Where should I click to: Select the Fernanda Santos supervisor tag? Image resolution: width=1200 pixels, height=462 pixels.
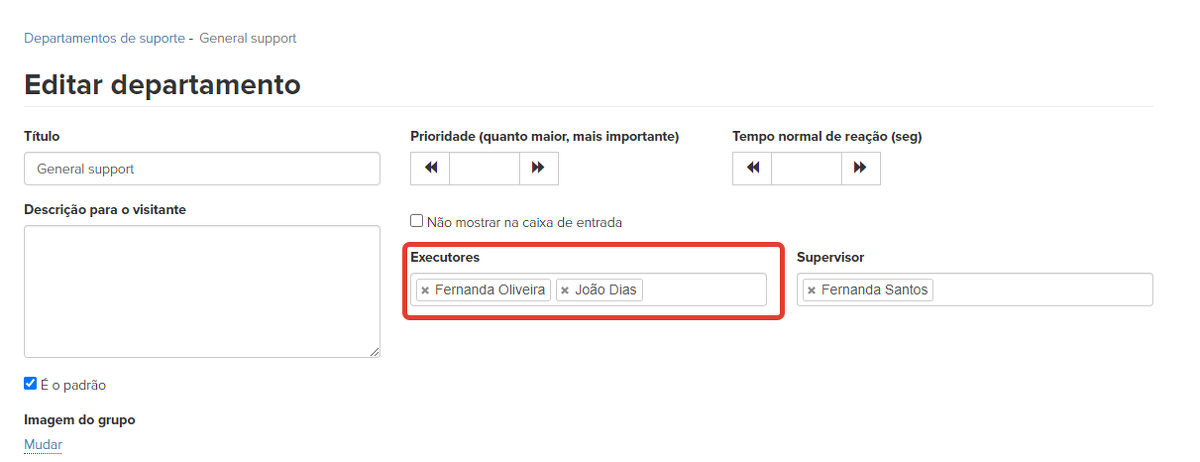coord(874,290)
